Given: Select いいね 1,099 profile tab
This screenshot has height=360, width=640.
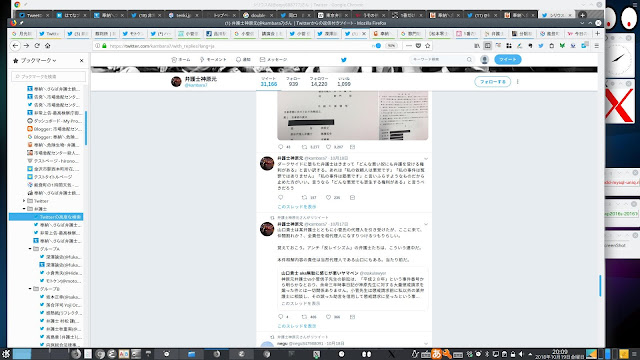Looking at the screenshot, I should pos(344,82).
